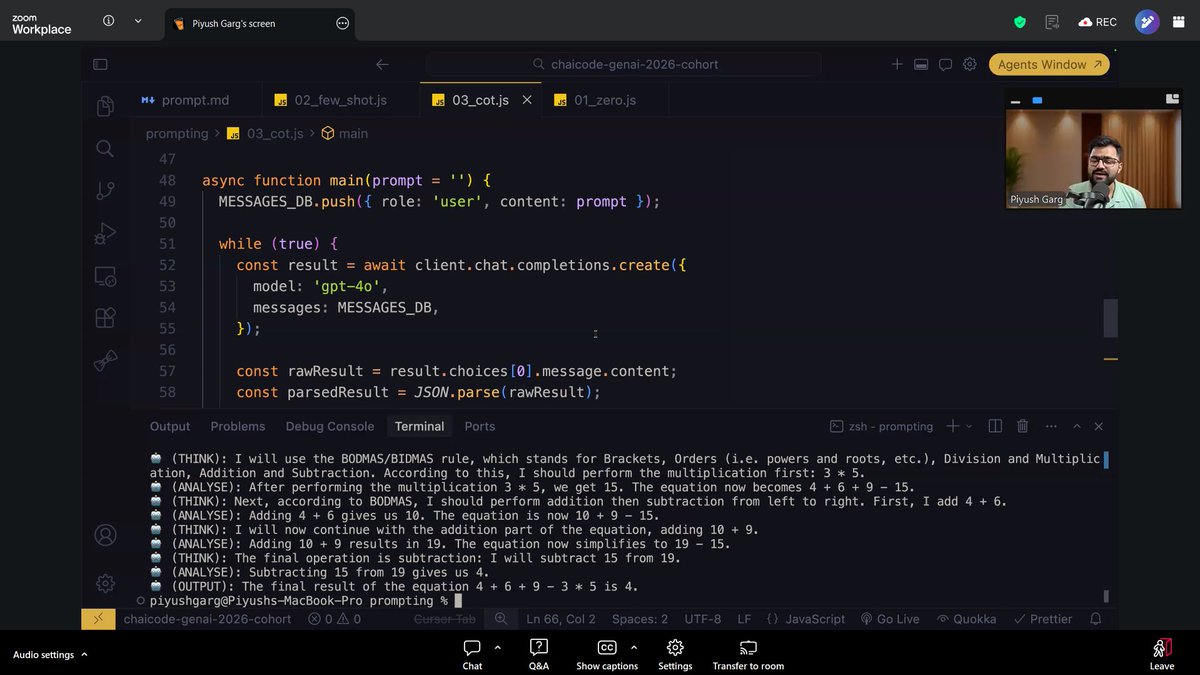Toggle the primary sidebar icon in the title bar
This screenshot has width=1200, height=675.
[x=100, y=64]
